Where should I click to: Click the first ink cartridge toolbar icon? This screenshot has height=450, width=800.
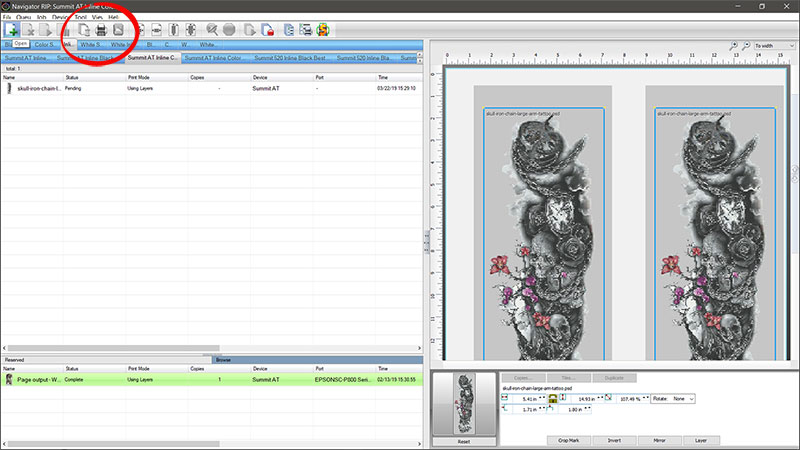pyautogui.click(x=173, y=30)
